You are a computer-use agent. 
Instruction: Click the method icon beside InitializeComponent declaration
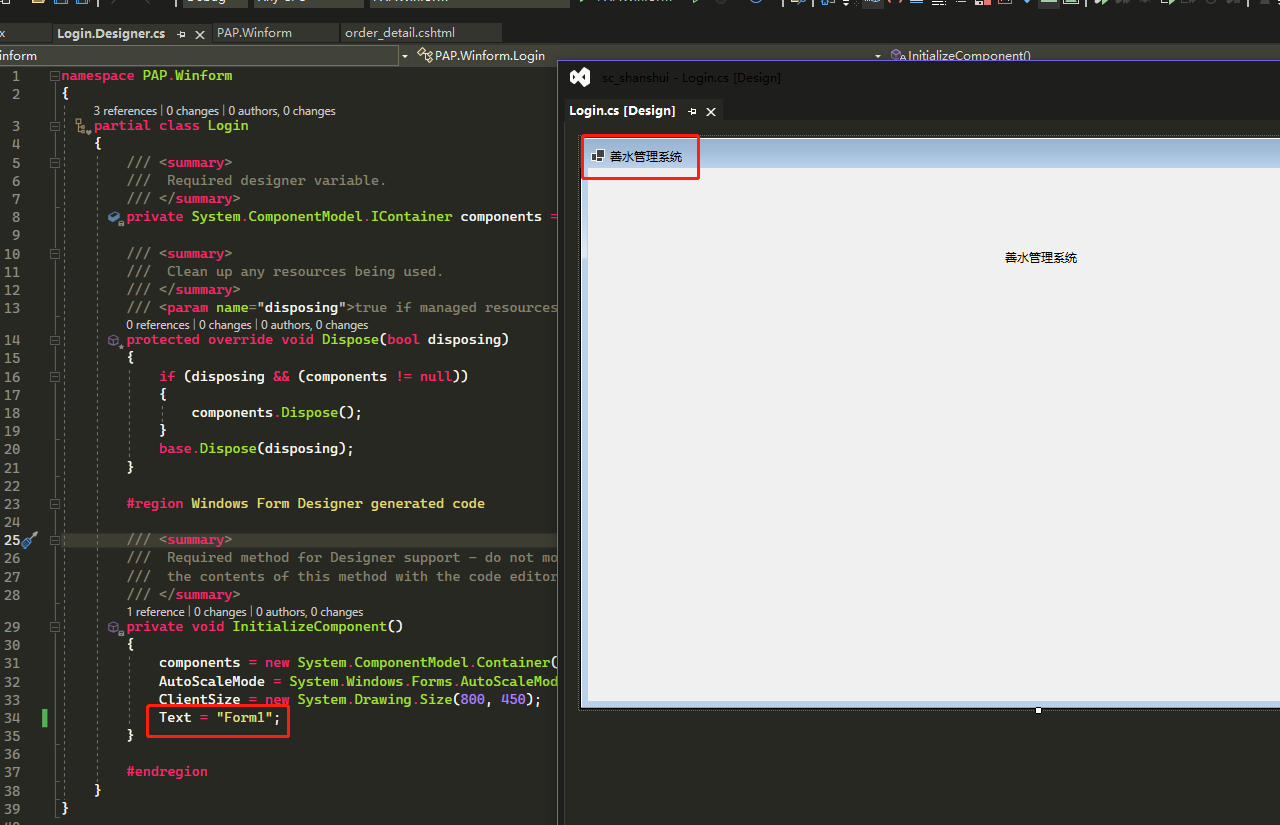pos(115,627)
